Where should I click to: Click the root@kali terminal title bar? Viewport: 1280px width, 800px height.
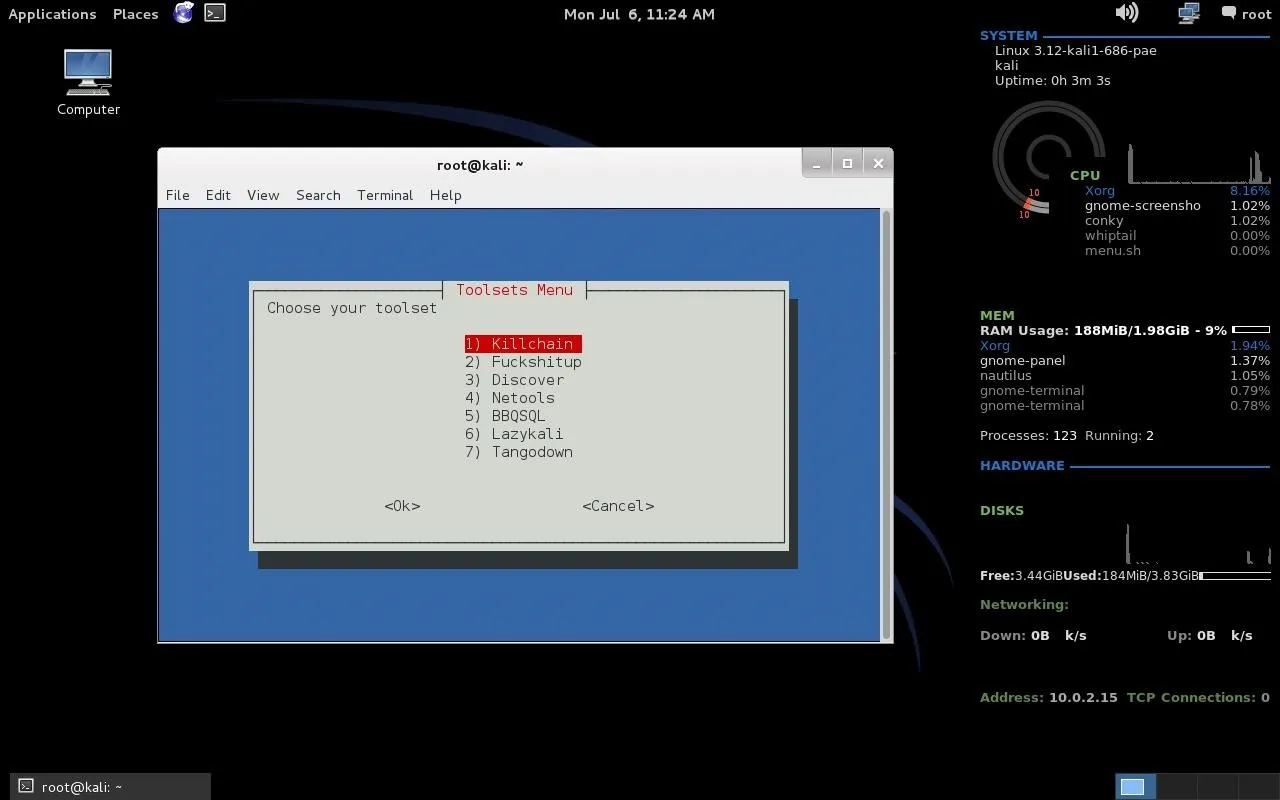[x=480, y=165]
